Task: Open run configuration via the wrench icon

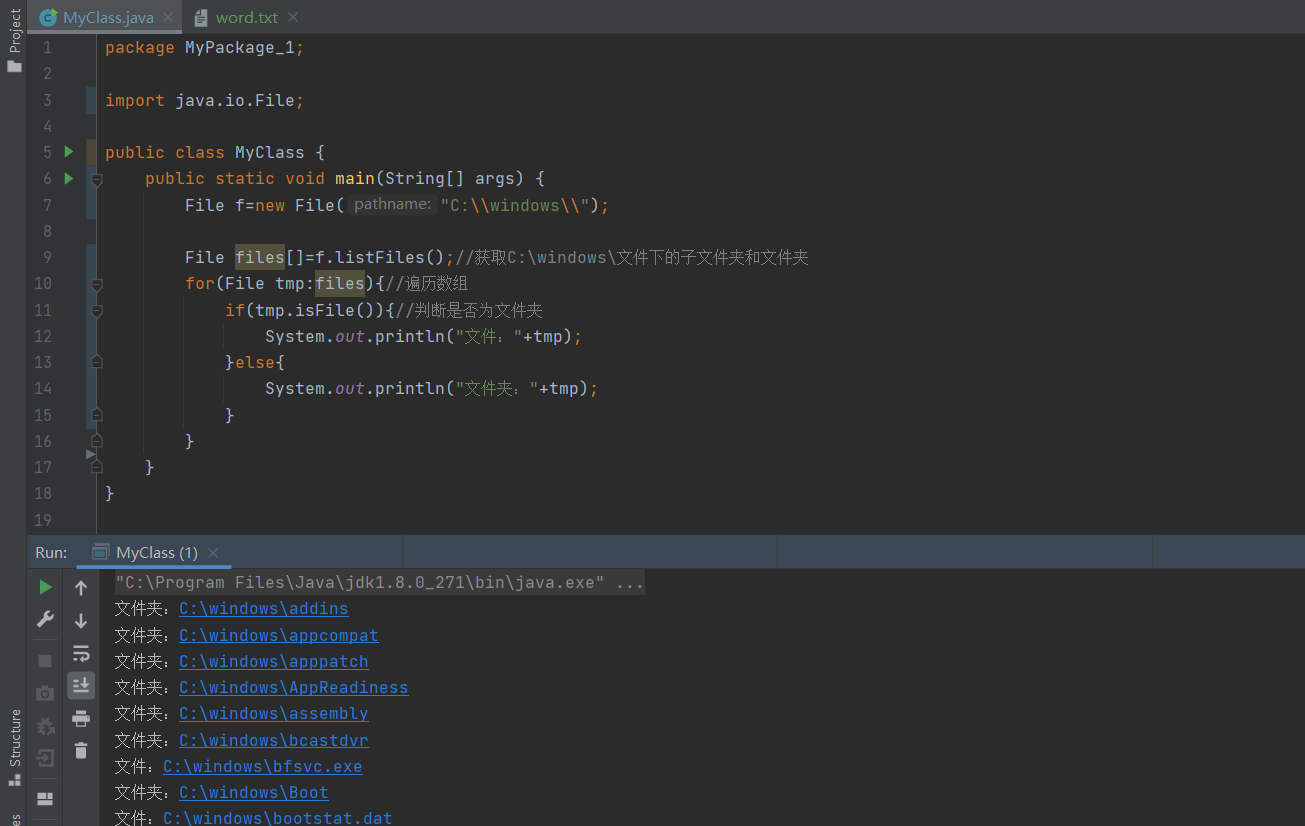Action: click(45, 619)
